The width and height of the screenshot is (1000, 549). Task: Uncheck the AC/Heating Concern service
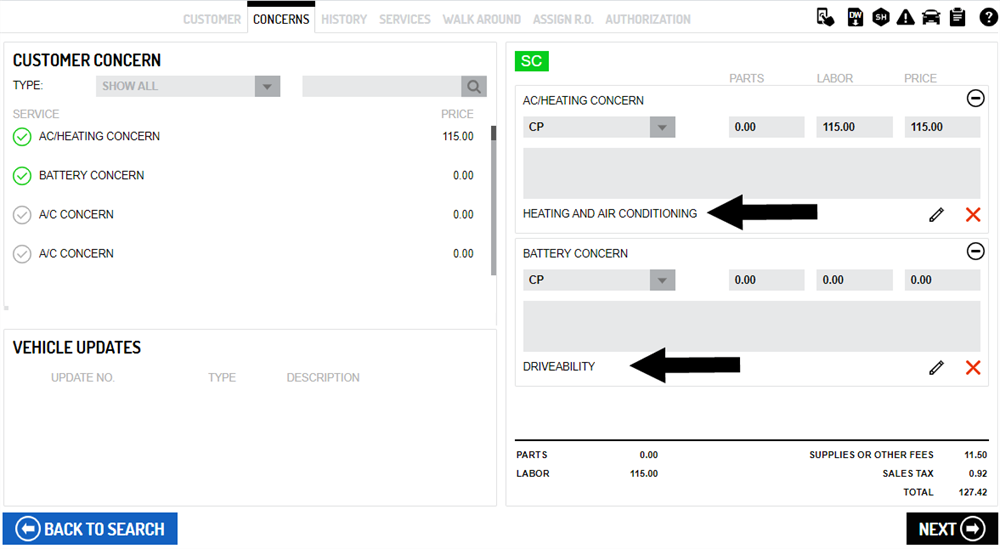[22, 137]
